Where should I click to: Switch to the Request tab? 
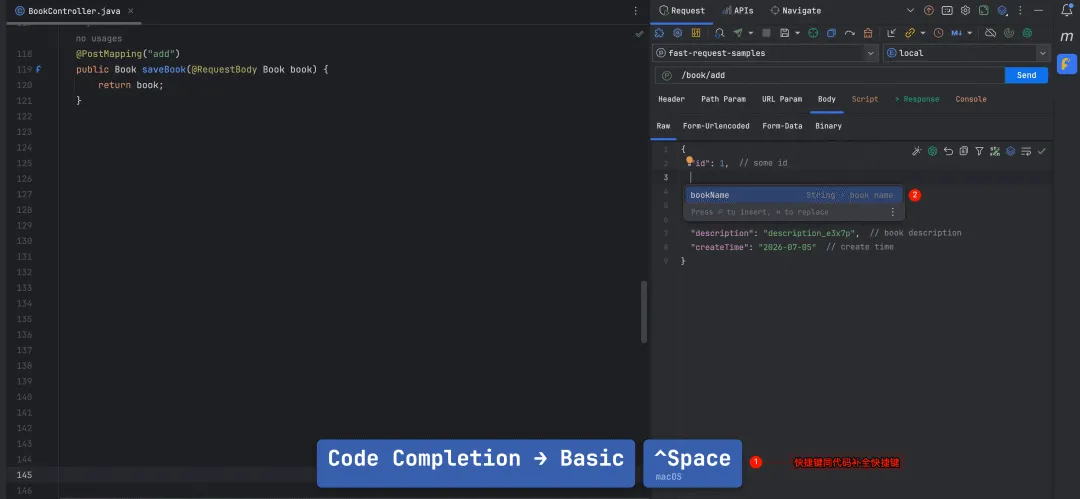click(x=683, y=10)
